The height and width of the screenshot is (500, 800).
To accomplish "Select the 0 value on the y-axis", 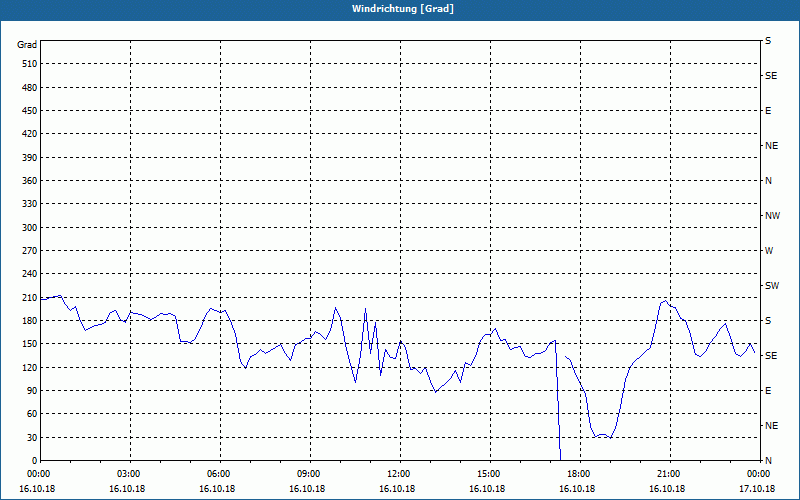I will pos(34,461).
